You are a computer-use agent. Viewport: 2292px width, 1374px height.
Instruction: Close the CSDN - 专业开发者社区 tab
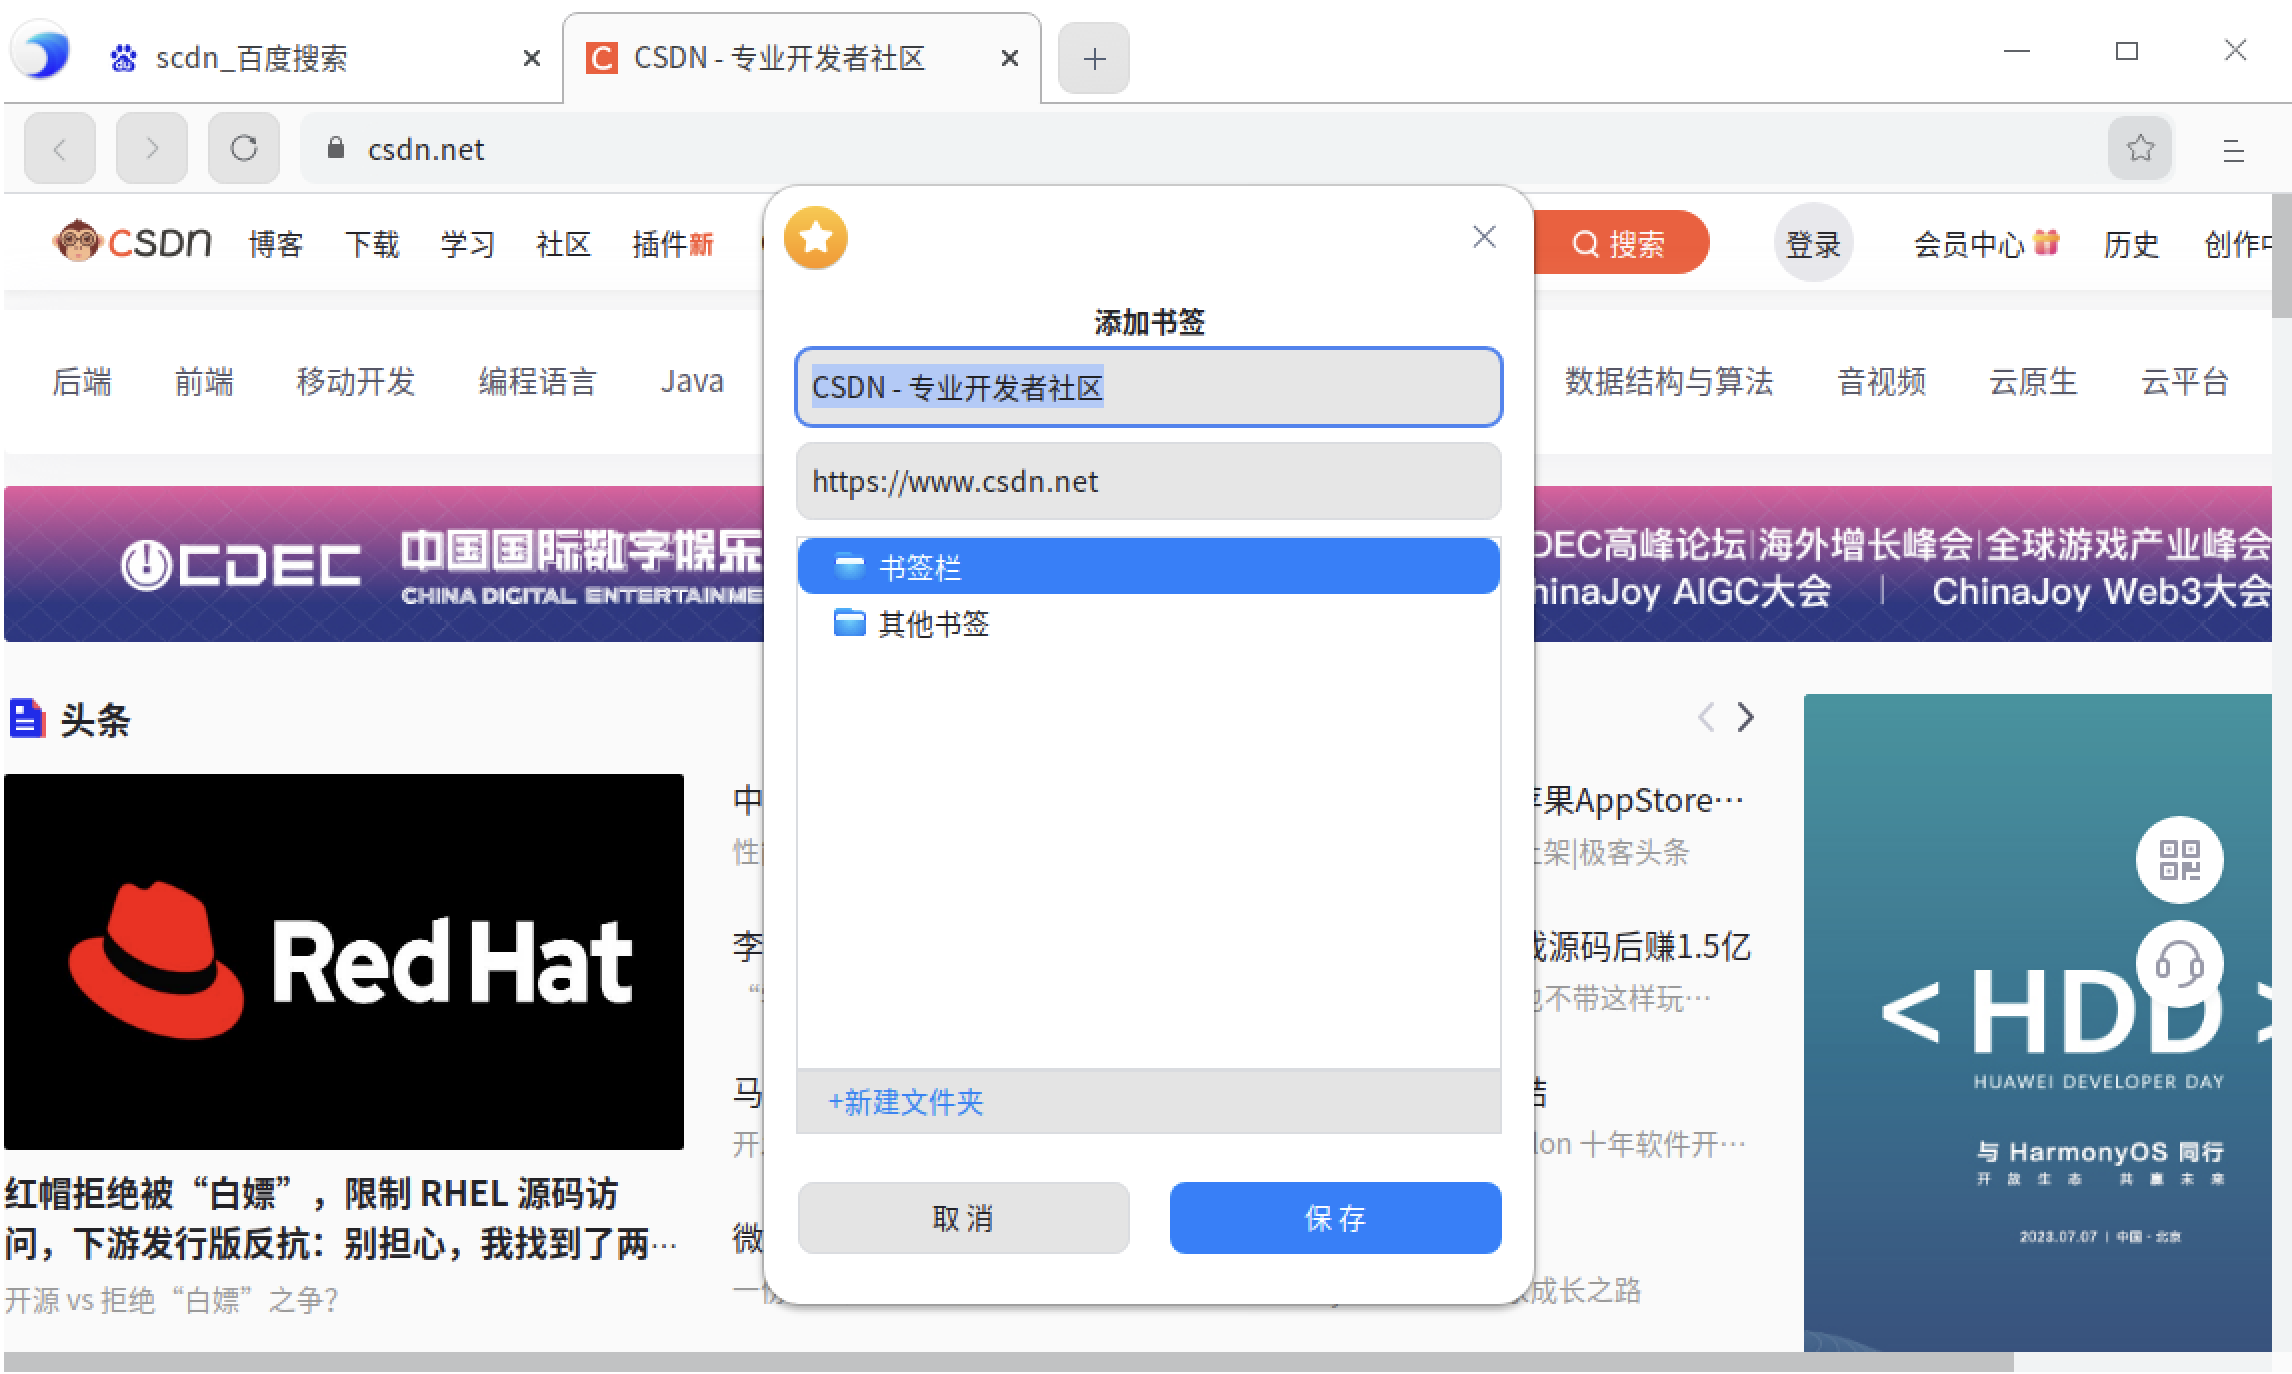pyautogui.click(x=1010, y=59)
